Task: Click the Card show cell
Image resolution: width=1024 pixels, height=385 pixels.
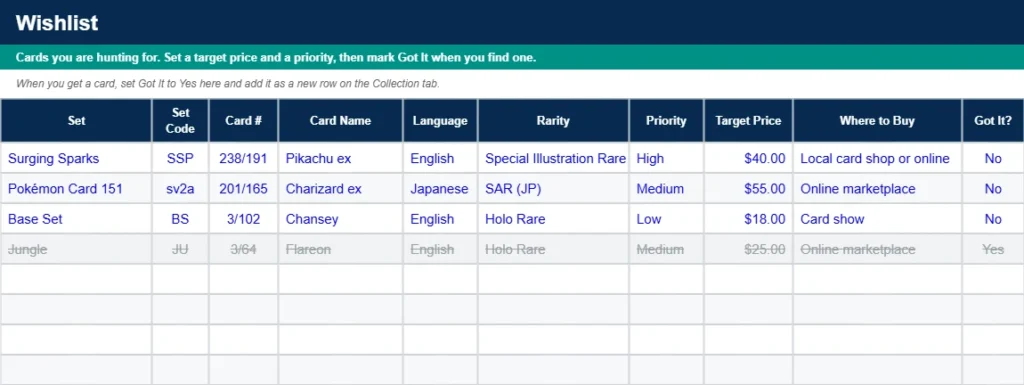Action: pyautogui.click(x=877, y=219)
